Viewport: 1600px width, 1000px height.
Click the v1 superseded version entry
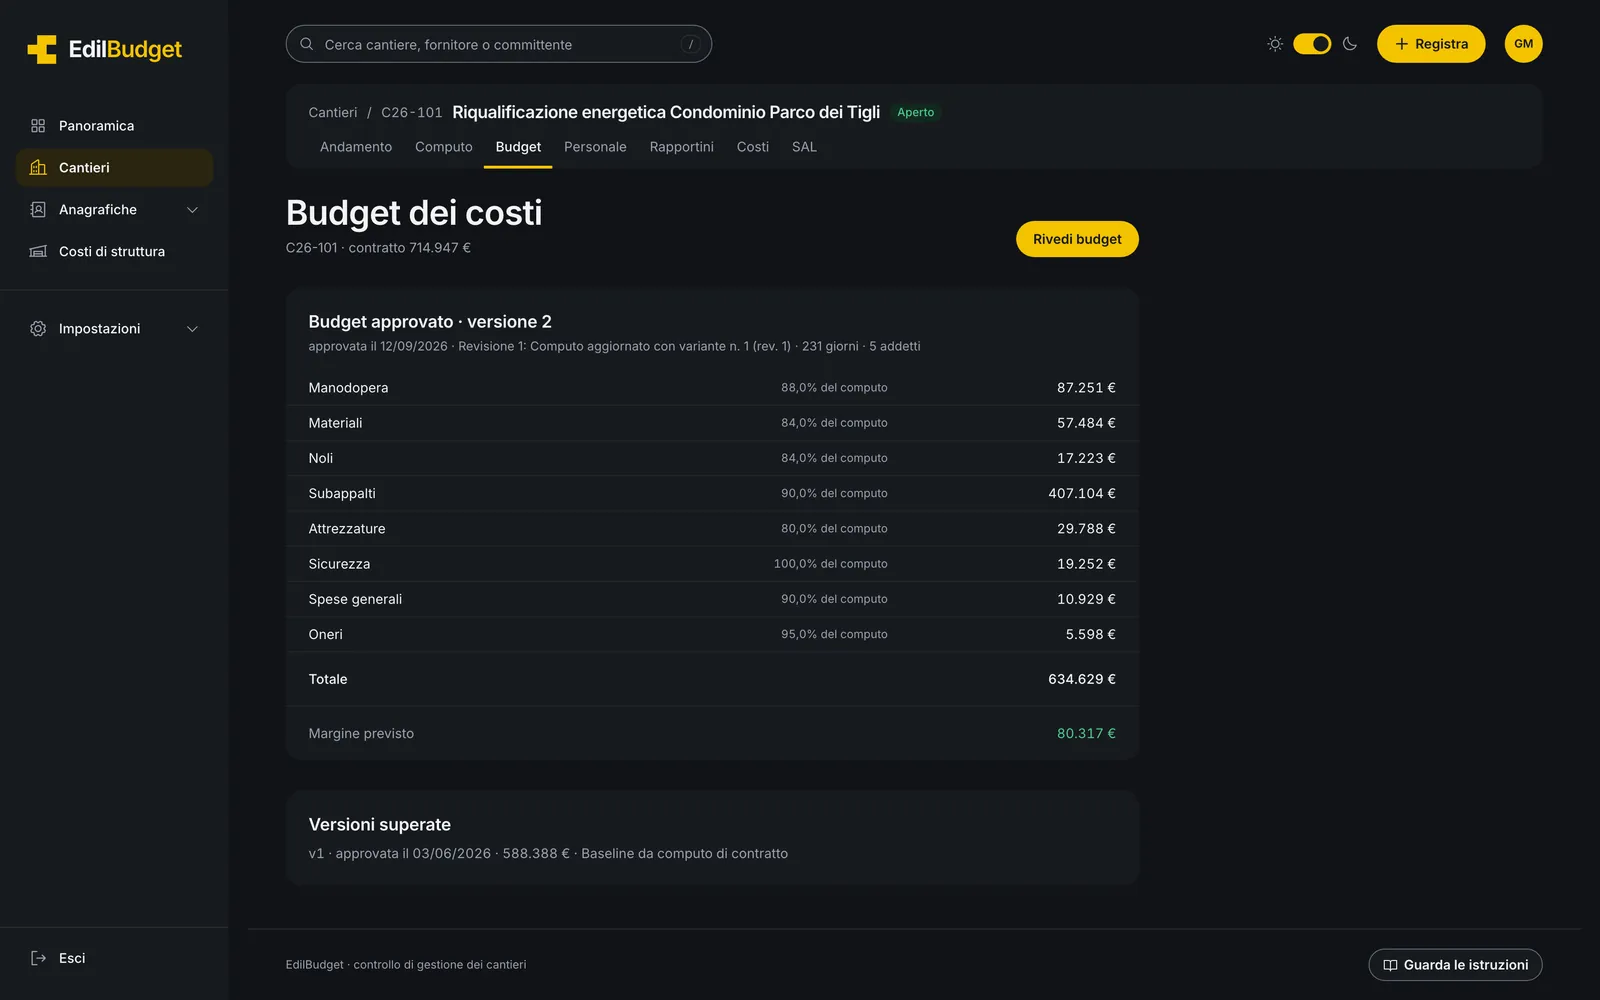click(x=548, y=854)
